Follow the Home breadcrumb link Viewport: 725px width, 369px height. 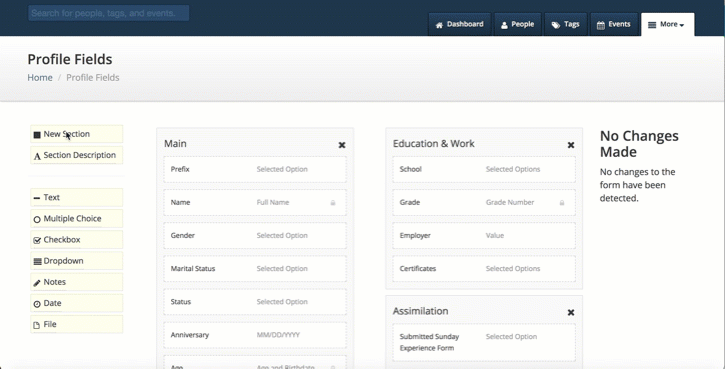(x=40, y=77)
